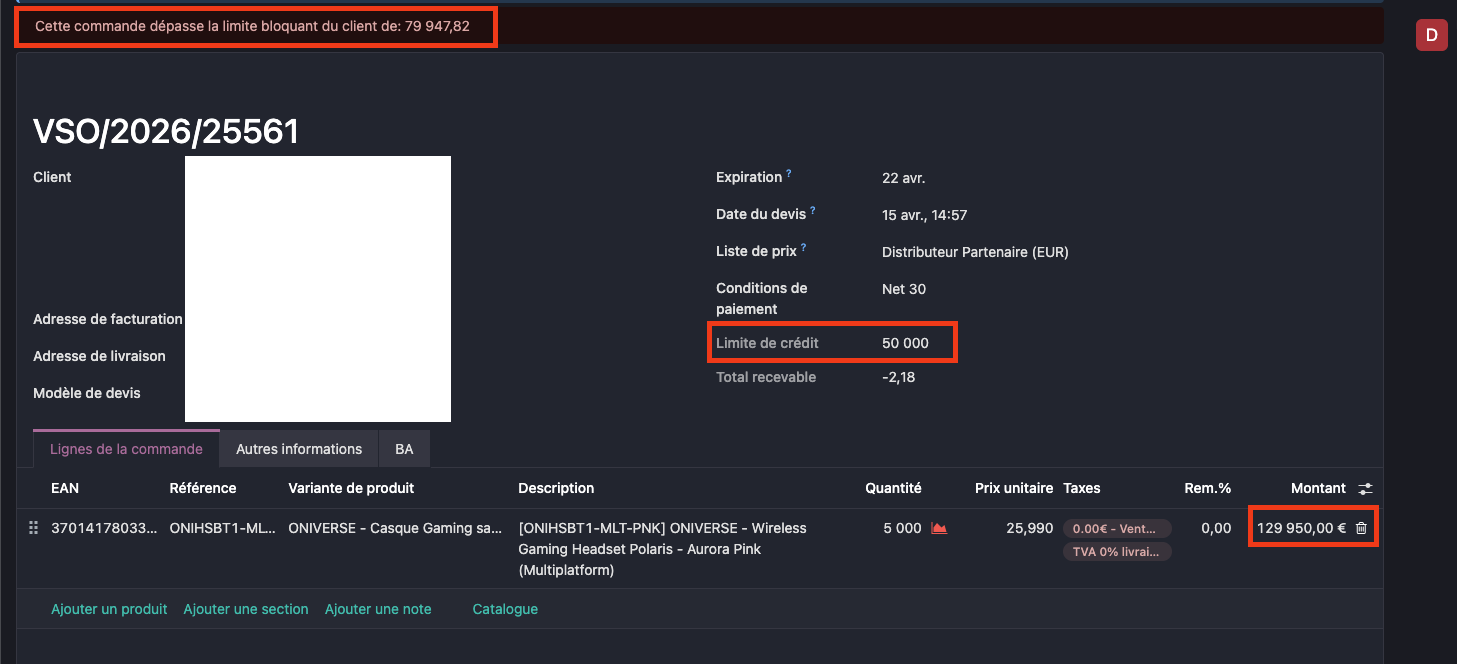Screen dimensions: 1457x664
Task: Open the column settings adjust icon
Action: pos(1365,489)
